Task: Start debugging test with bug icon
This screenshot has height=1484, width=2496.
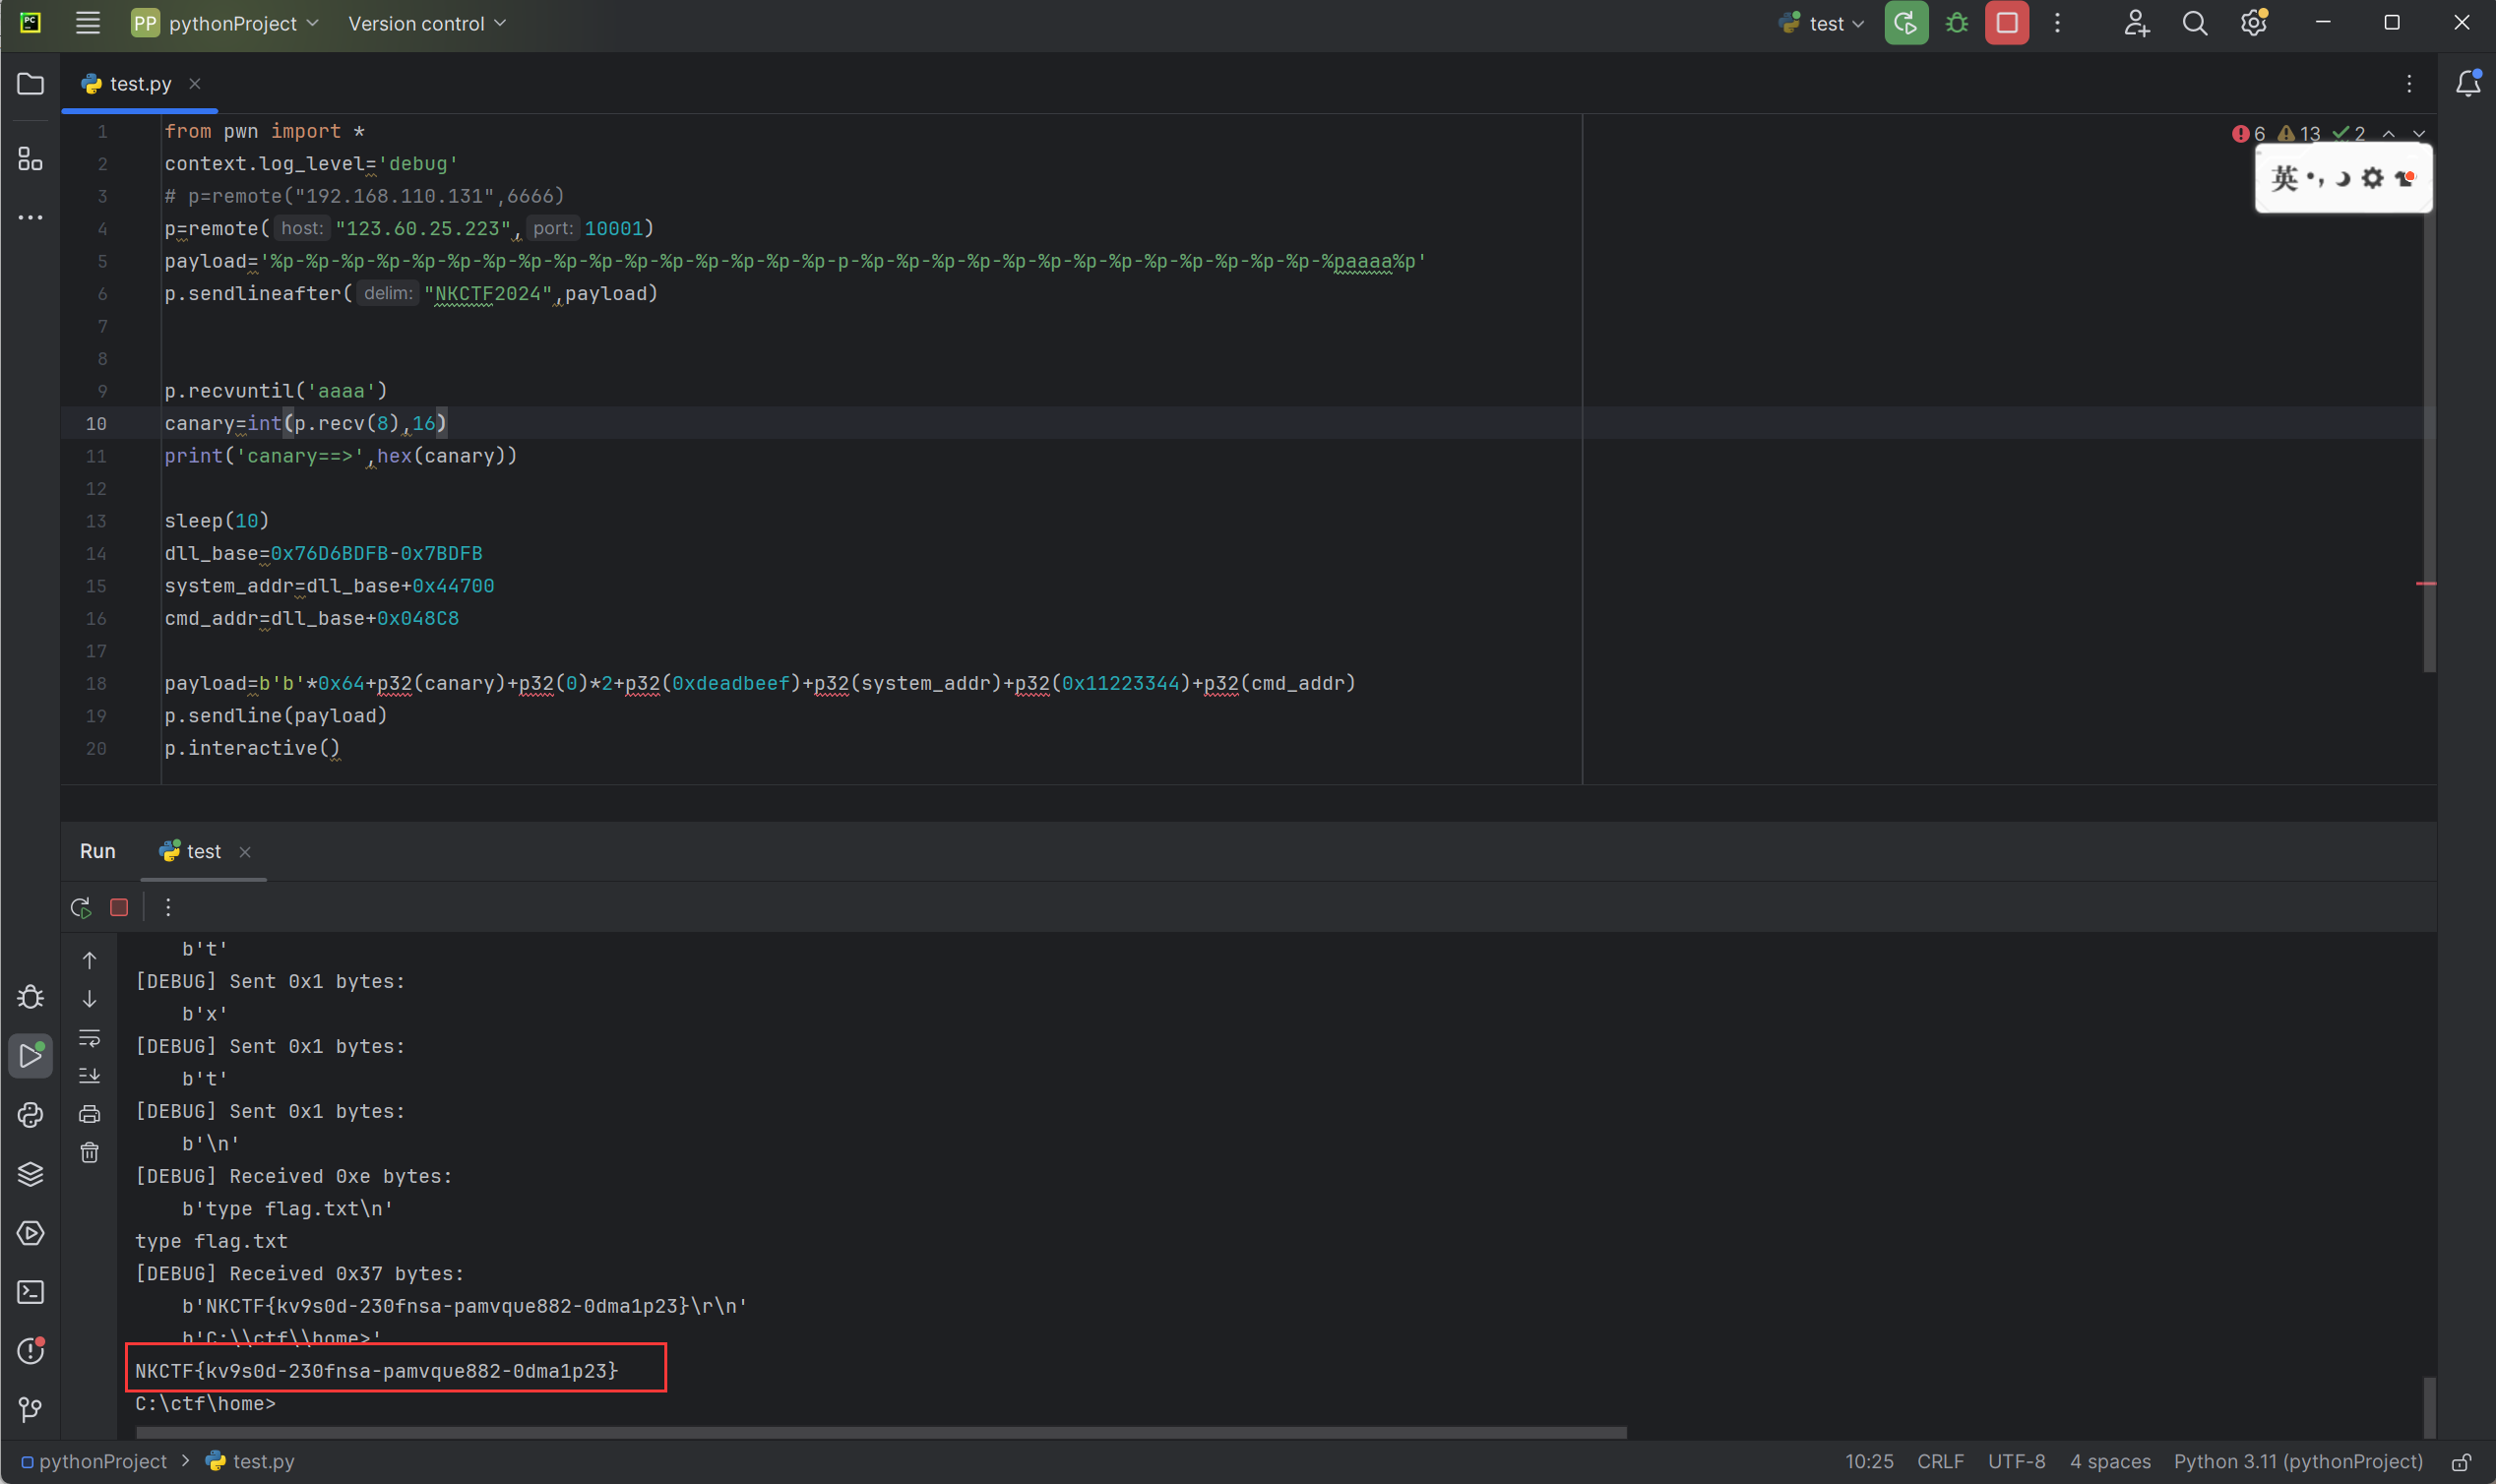Action: (x=1957, y=23)
